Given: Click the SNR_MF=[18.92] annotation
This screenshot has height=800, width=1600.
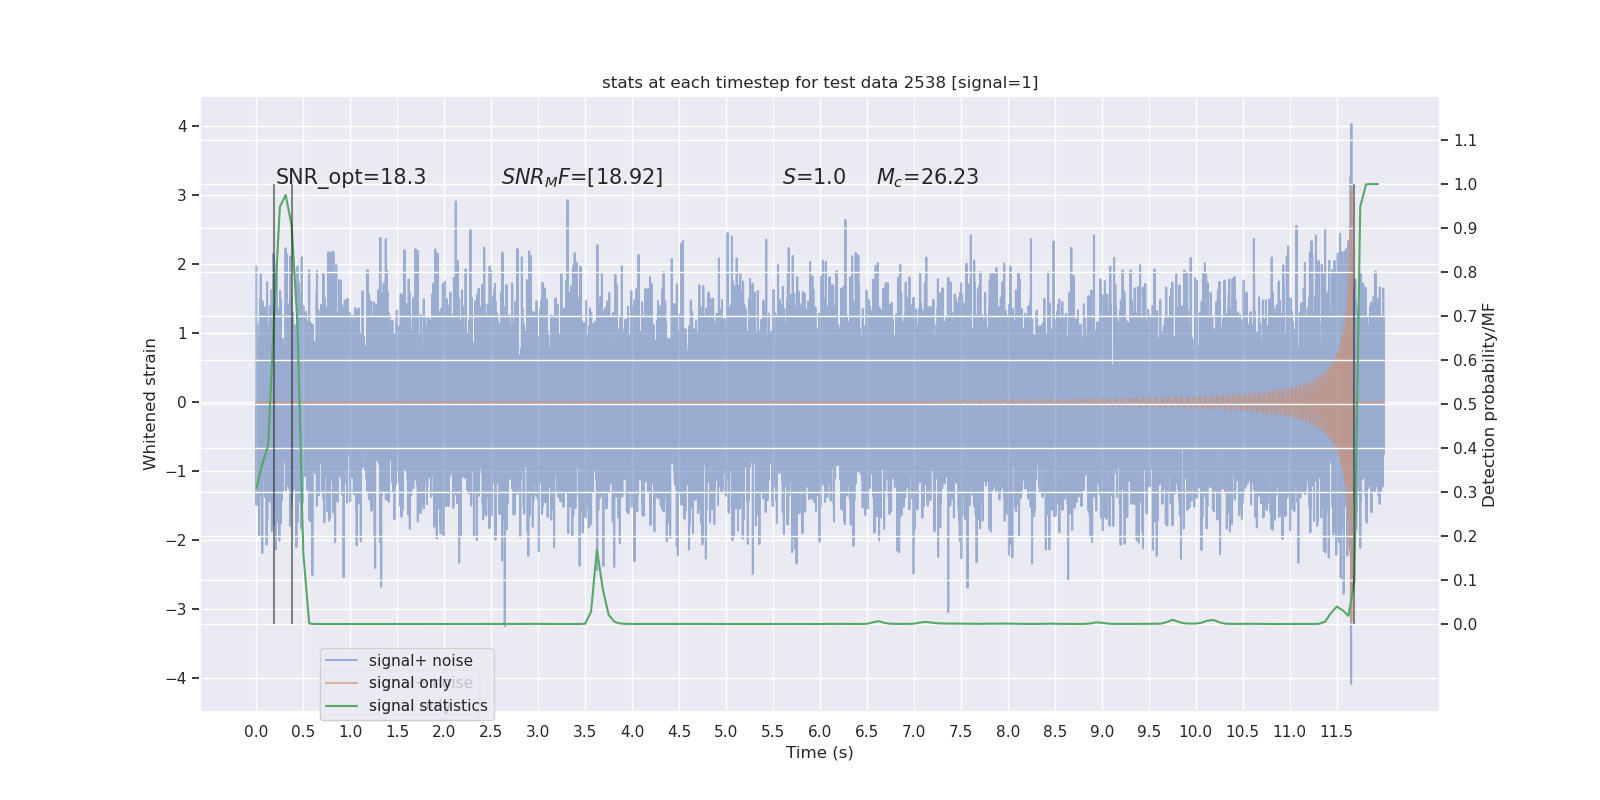Looking at the screenshot, I should click(582, 177).
